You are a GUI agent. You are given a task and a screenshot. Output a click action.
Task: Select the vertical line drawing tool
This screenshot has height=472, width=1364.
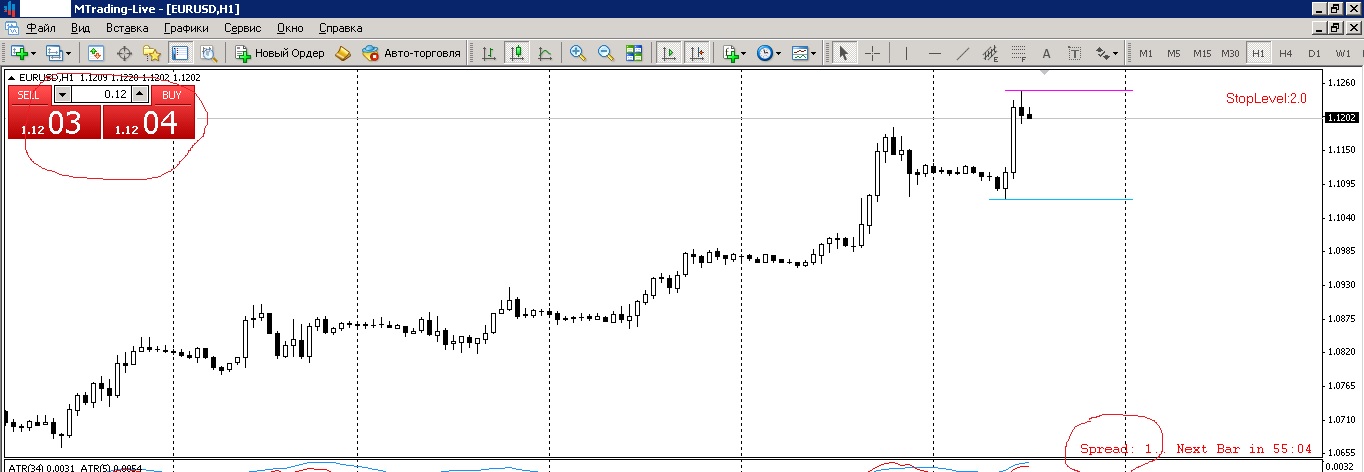pyautogui.click(x=906, y=53)
